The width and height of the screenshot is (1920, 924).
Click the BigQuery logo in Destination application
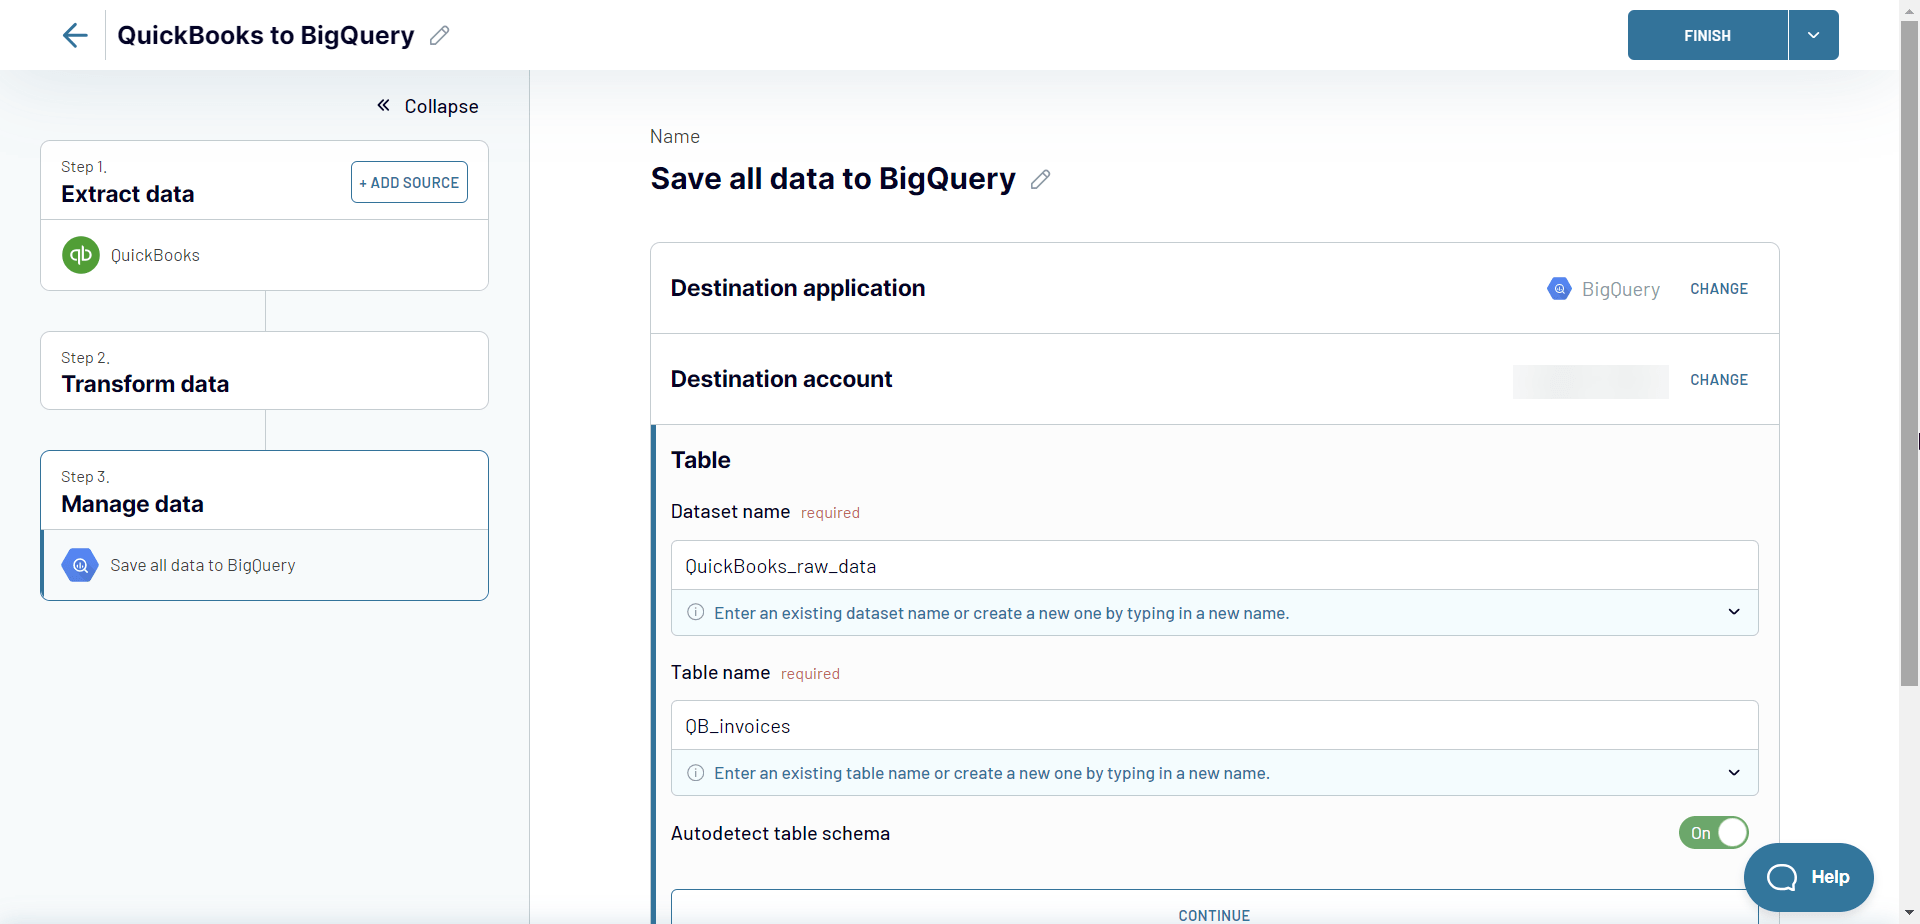[1559, 289]
